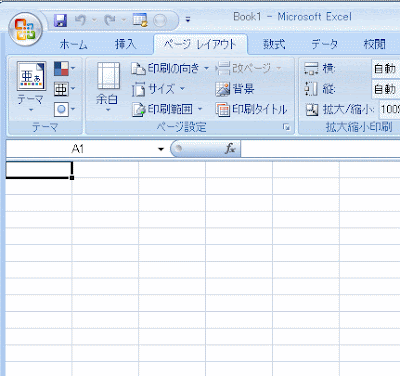This screenshot has height=376, width=400.
Task: Open the 改ページ breaks menu
Action: 249,69
